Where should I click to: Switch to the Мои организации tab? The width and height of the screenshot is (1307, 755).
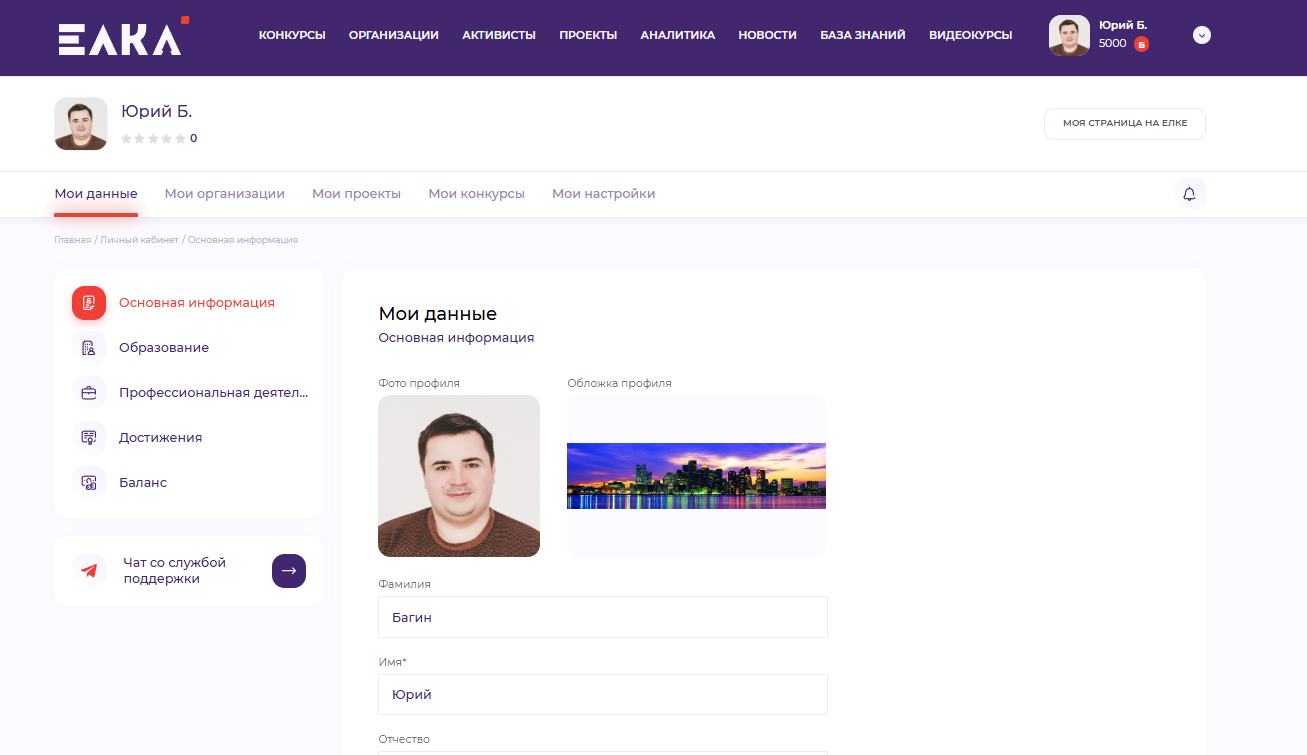click(x=224, y=194)
